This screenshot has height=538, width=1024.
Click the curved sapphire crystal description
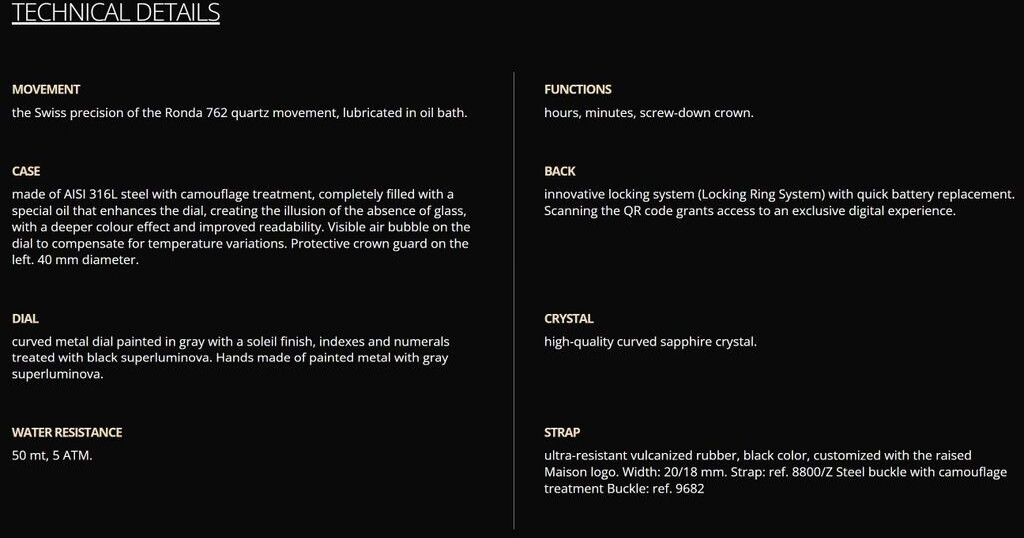click(x=650, y=342)
